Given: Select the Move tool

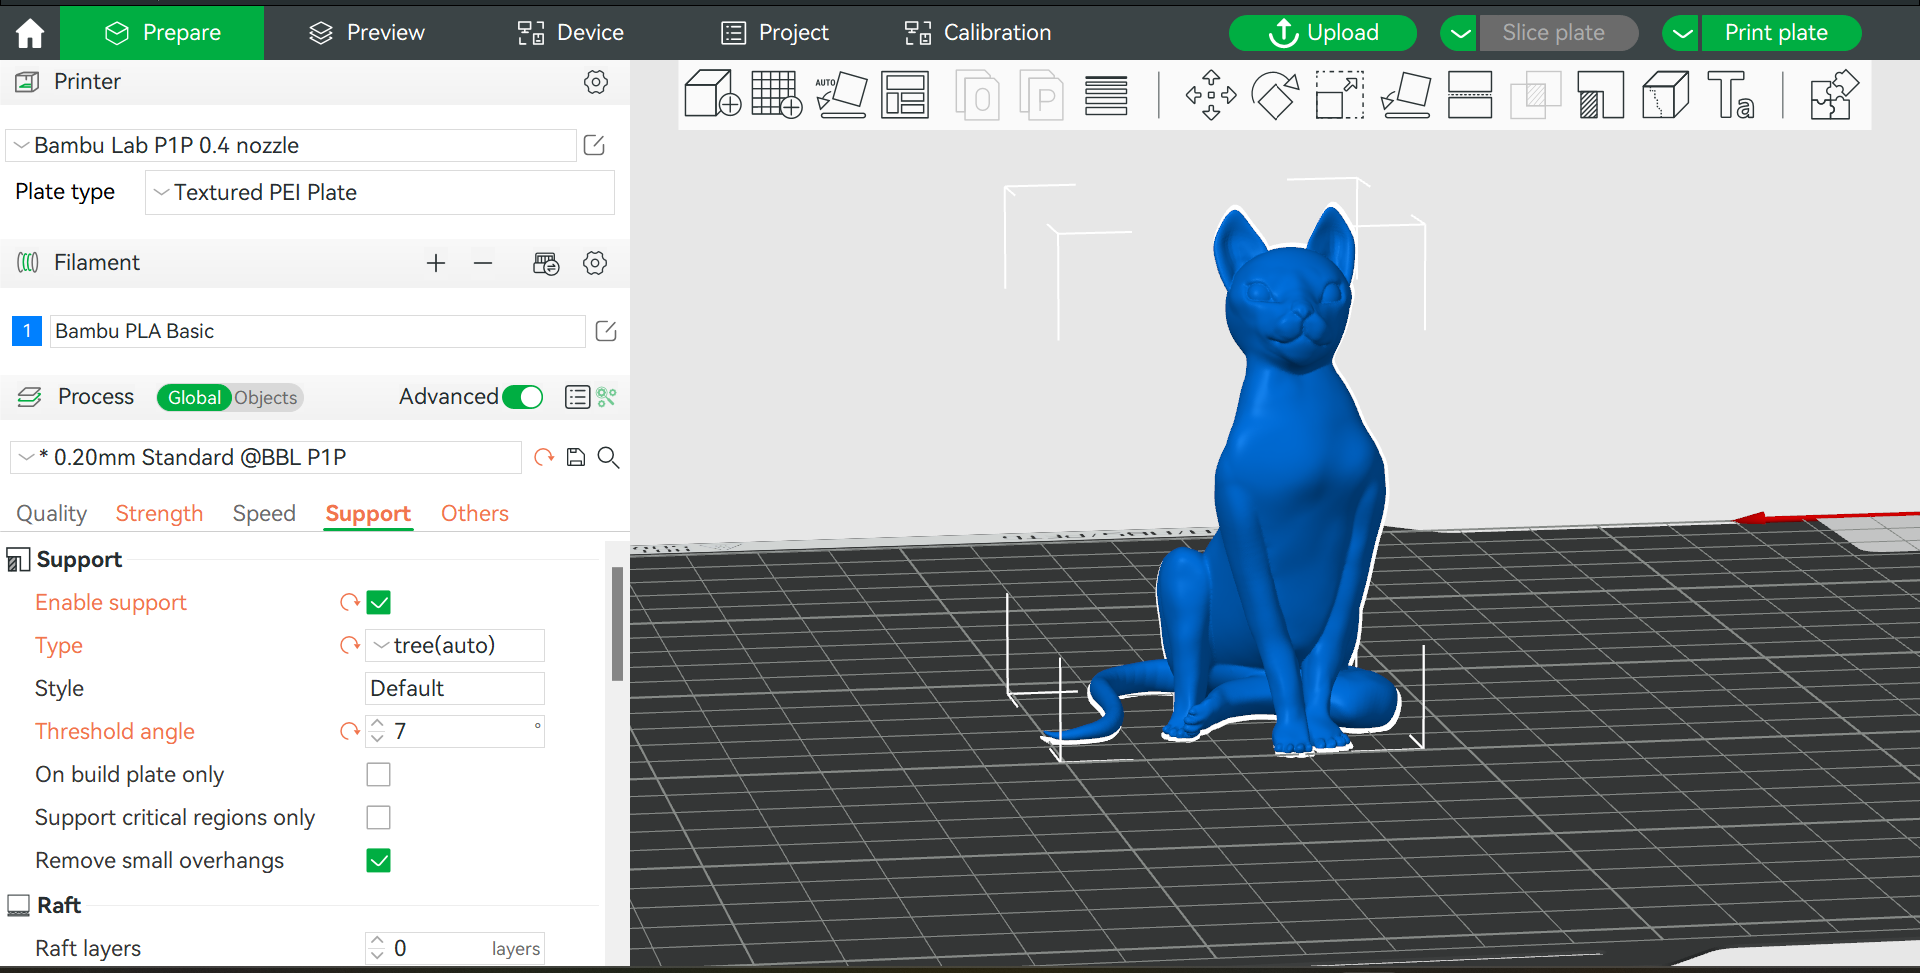Looking at the screenshot, I should [x=1211, y=95].
